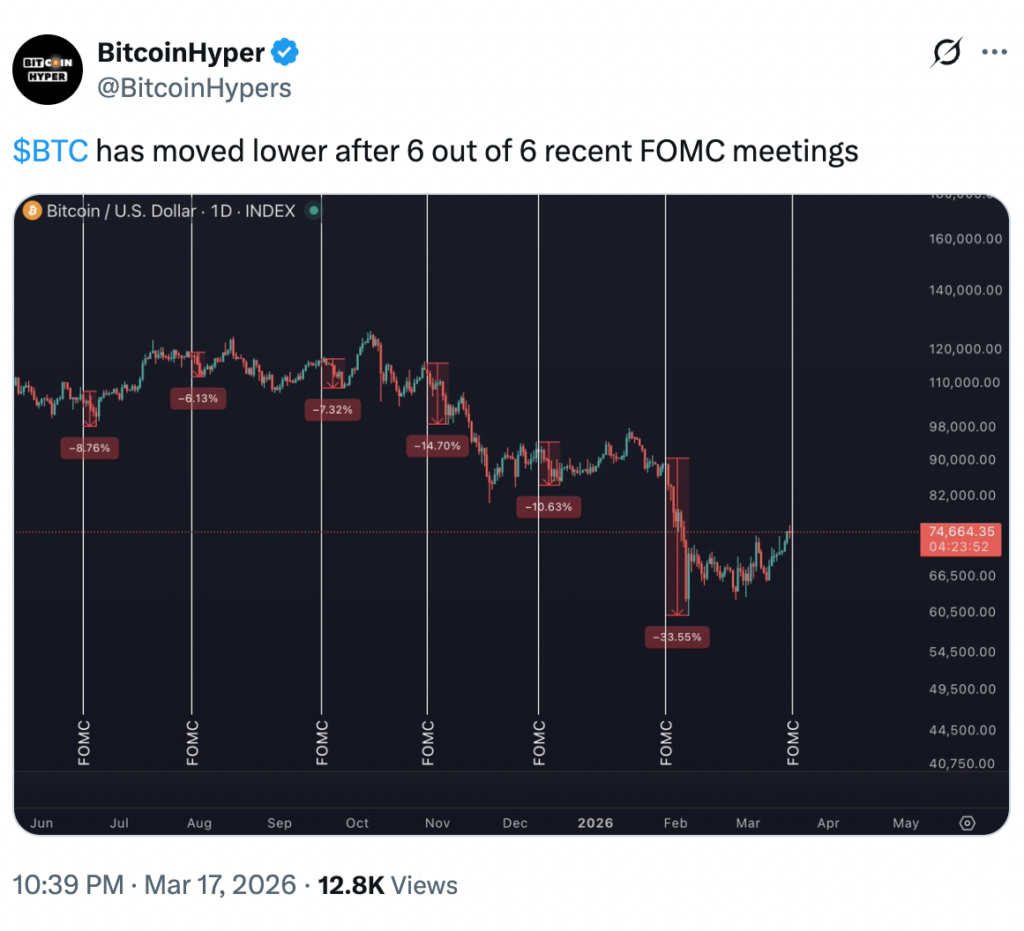The image size is (1024, 931).
Task: Toggle the -14.70% drop marker
Action: pyautogui.click(x=438, y=446)
